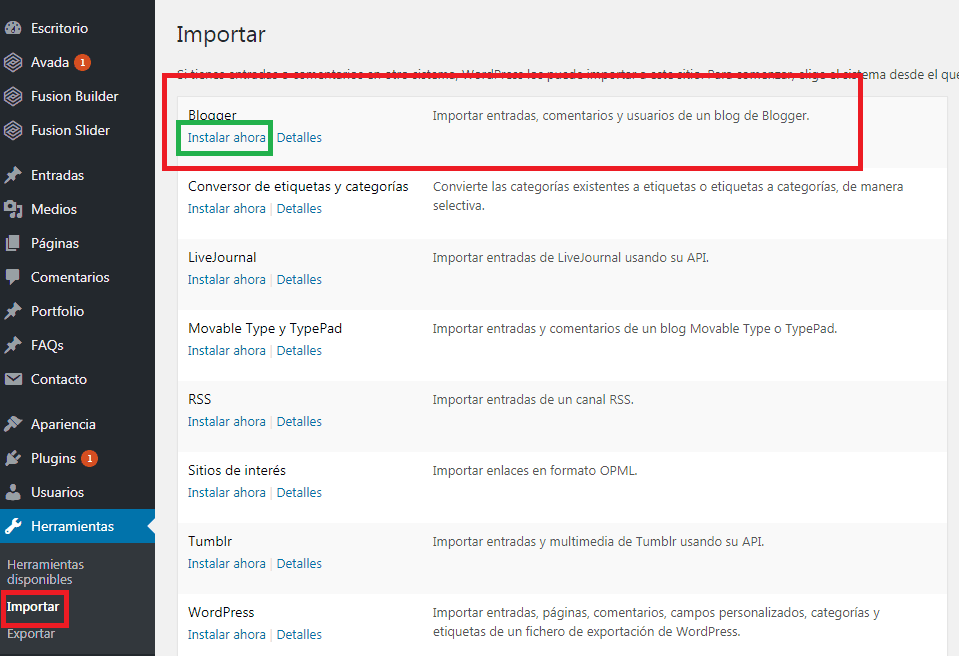Select the Herramientas menu
Viewport: 959px width, 656px height.
(77, 526)
